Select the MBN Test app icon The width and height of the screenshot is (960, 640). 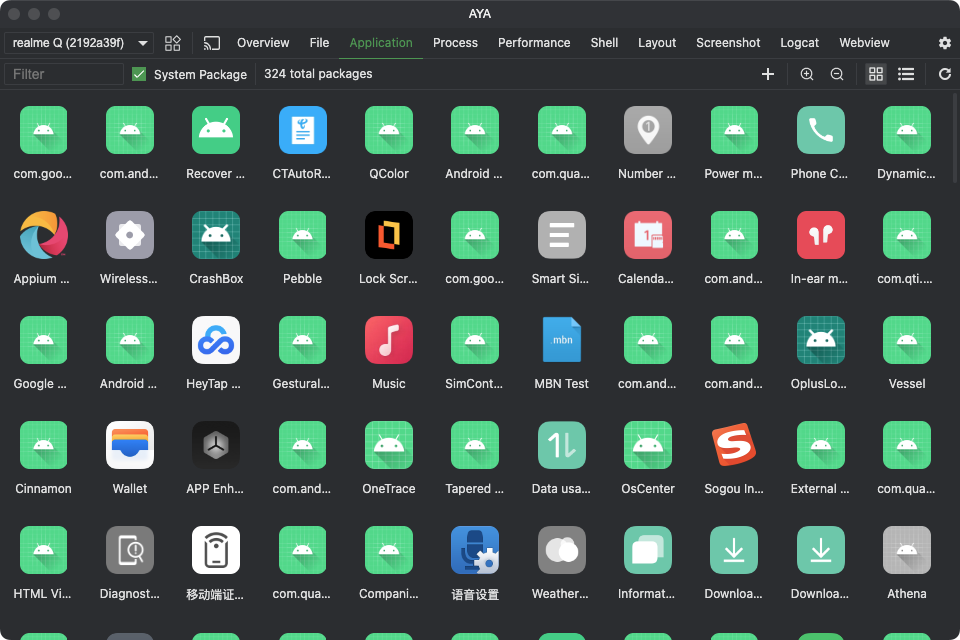click(561, 340)
